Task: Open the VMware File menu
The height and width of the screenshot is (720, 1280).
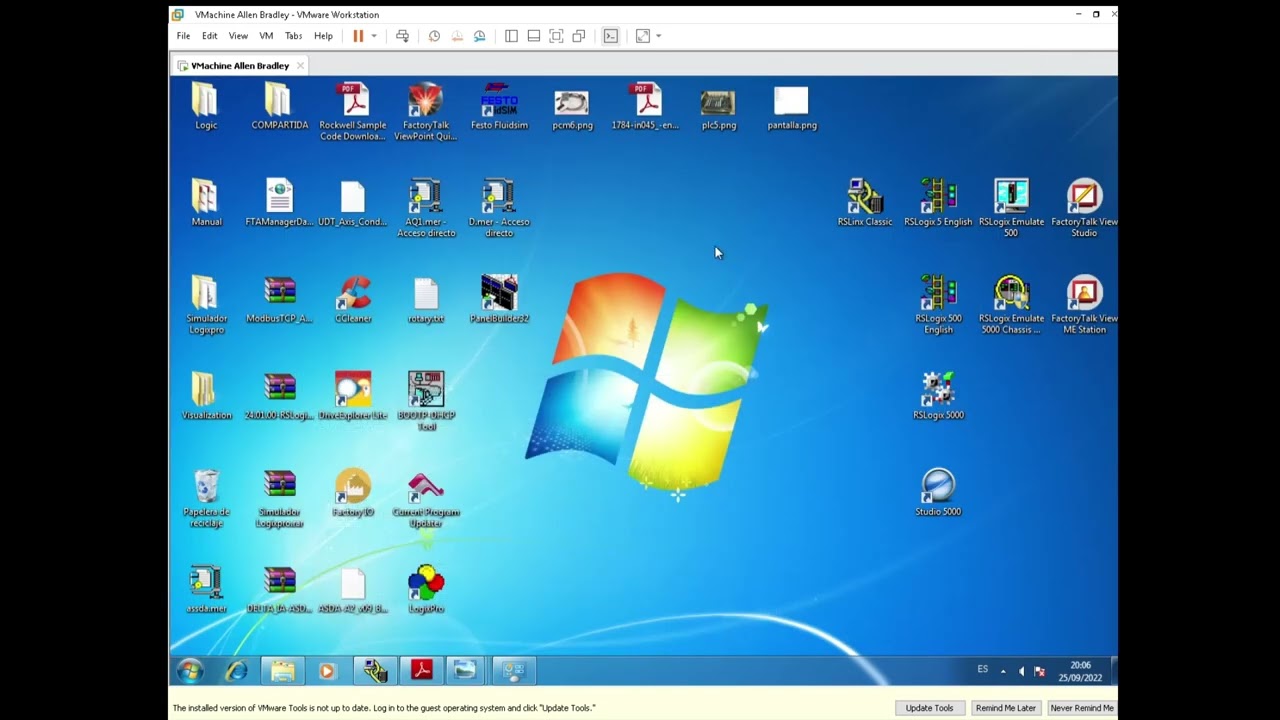Action: point(183,36)
